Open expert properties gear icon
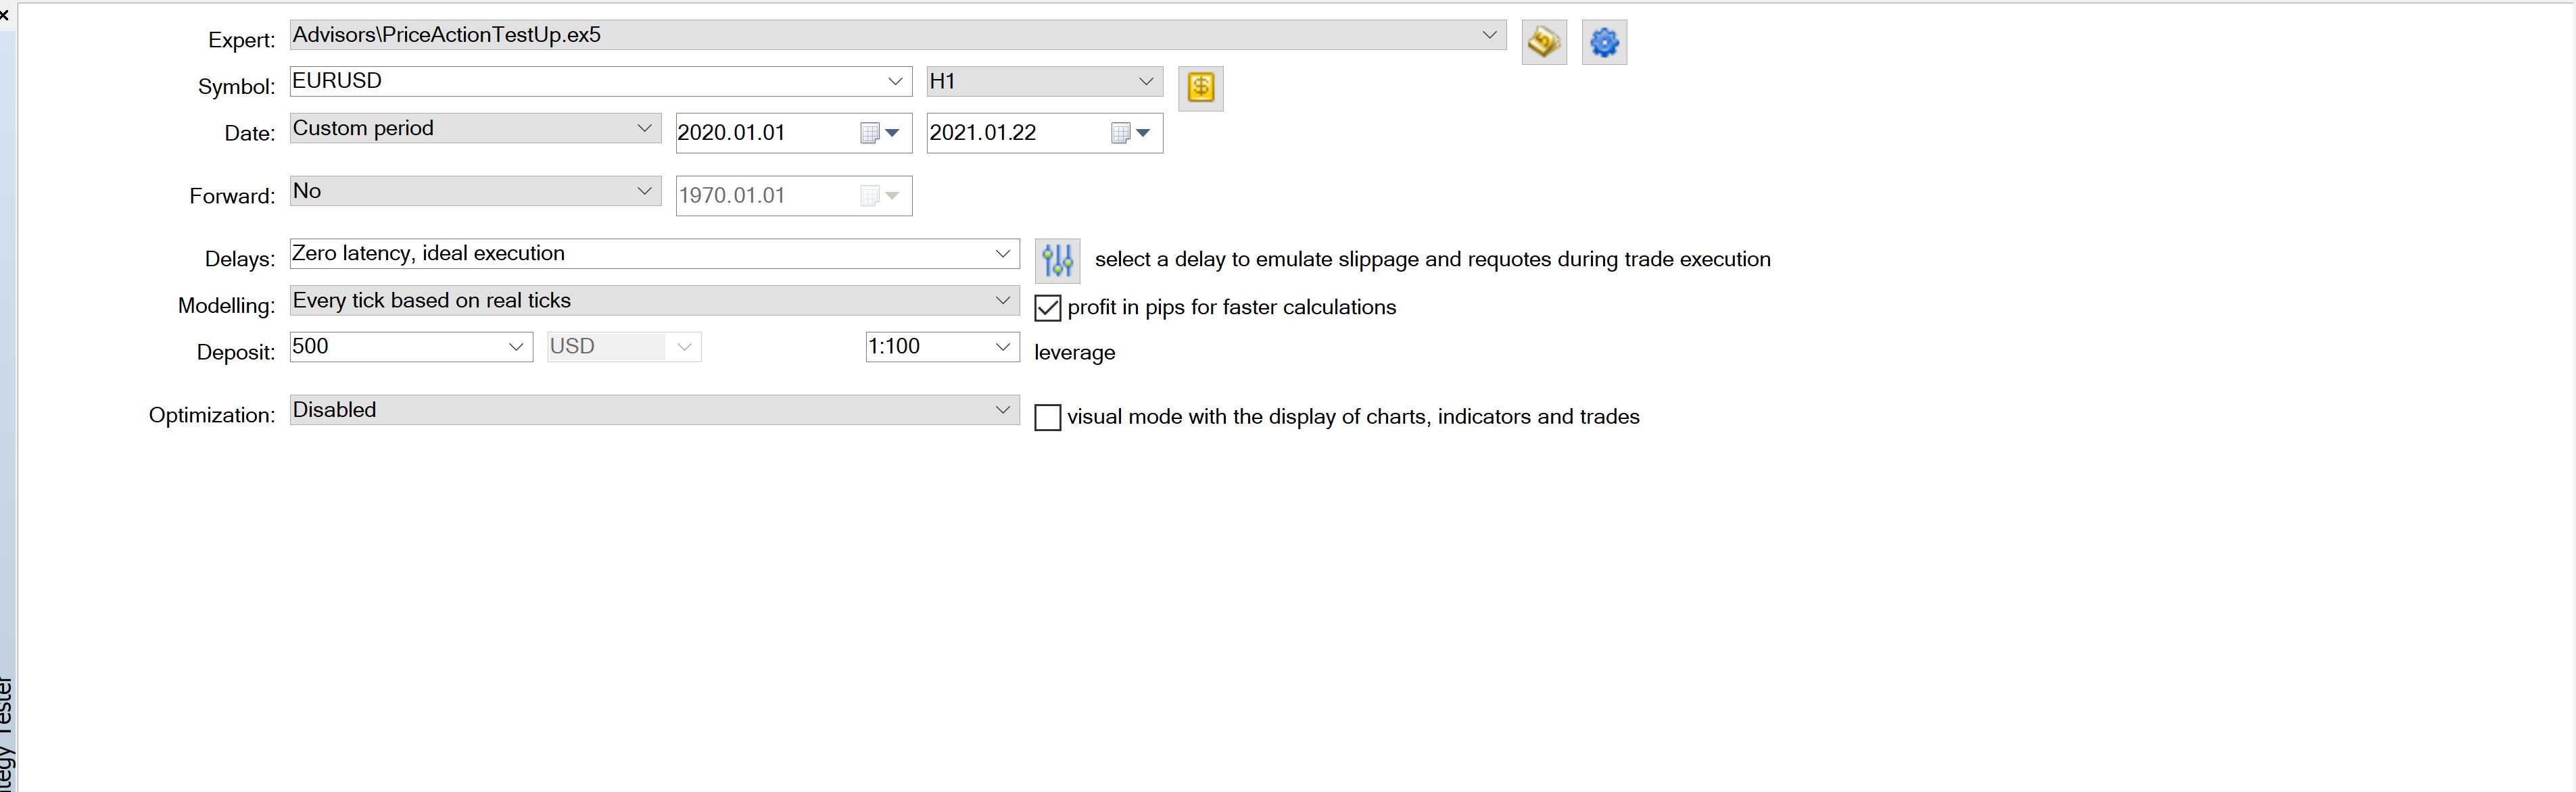This screenshot has height=792, width=2576. click(1604, 42)
